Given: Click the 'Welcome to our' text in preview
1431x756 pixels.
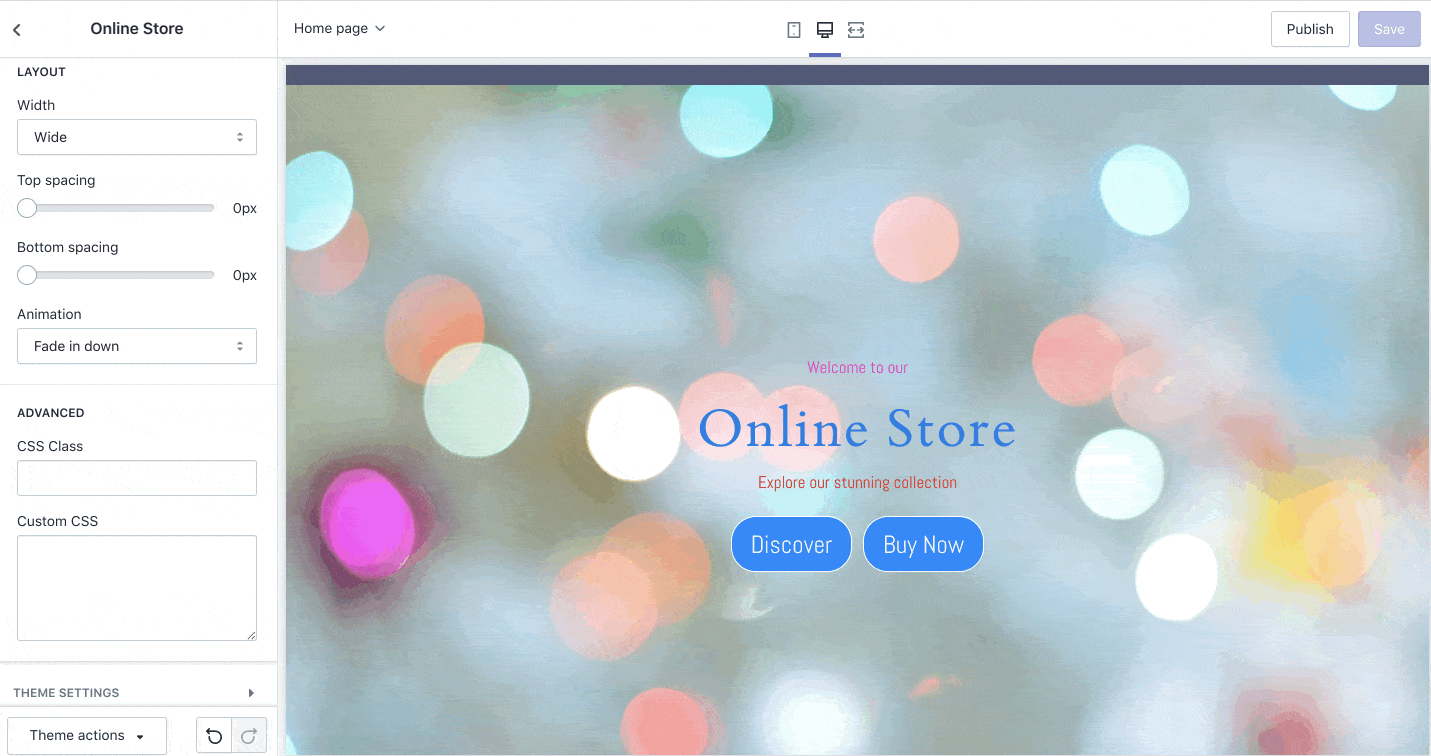Looking at the screenshot, I should pyautogui.click(x=857, y=367).
